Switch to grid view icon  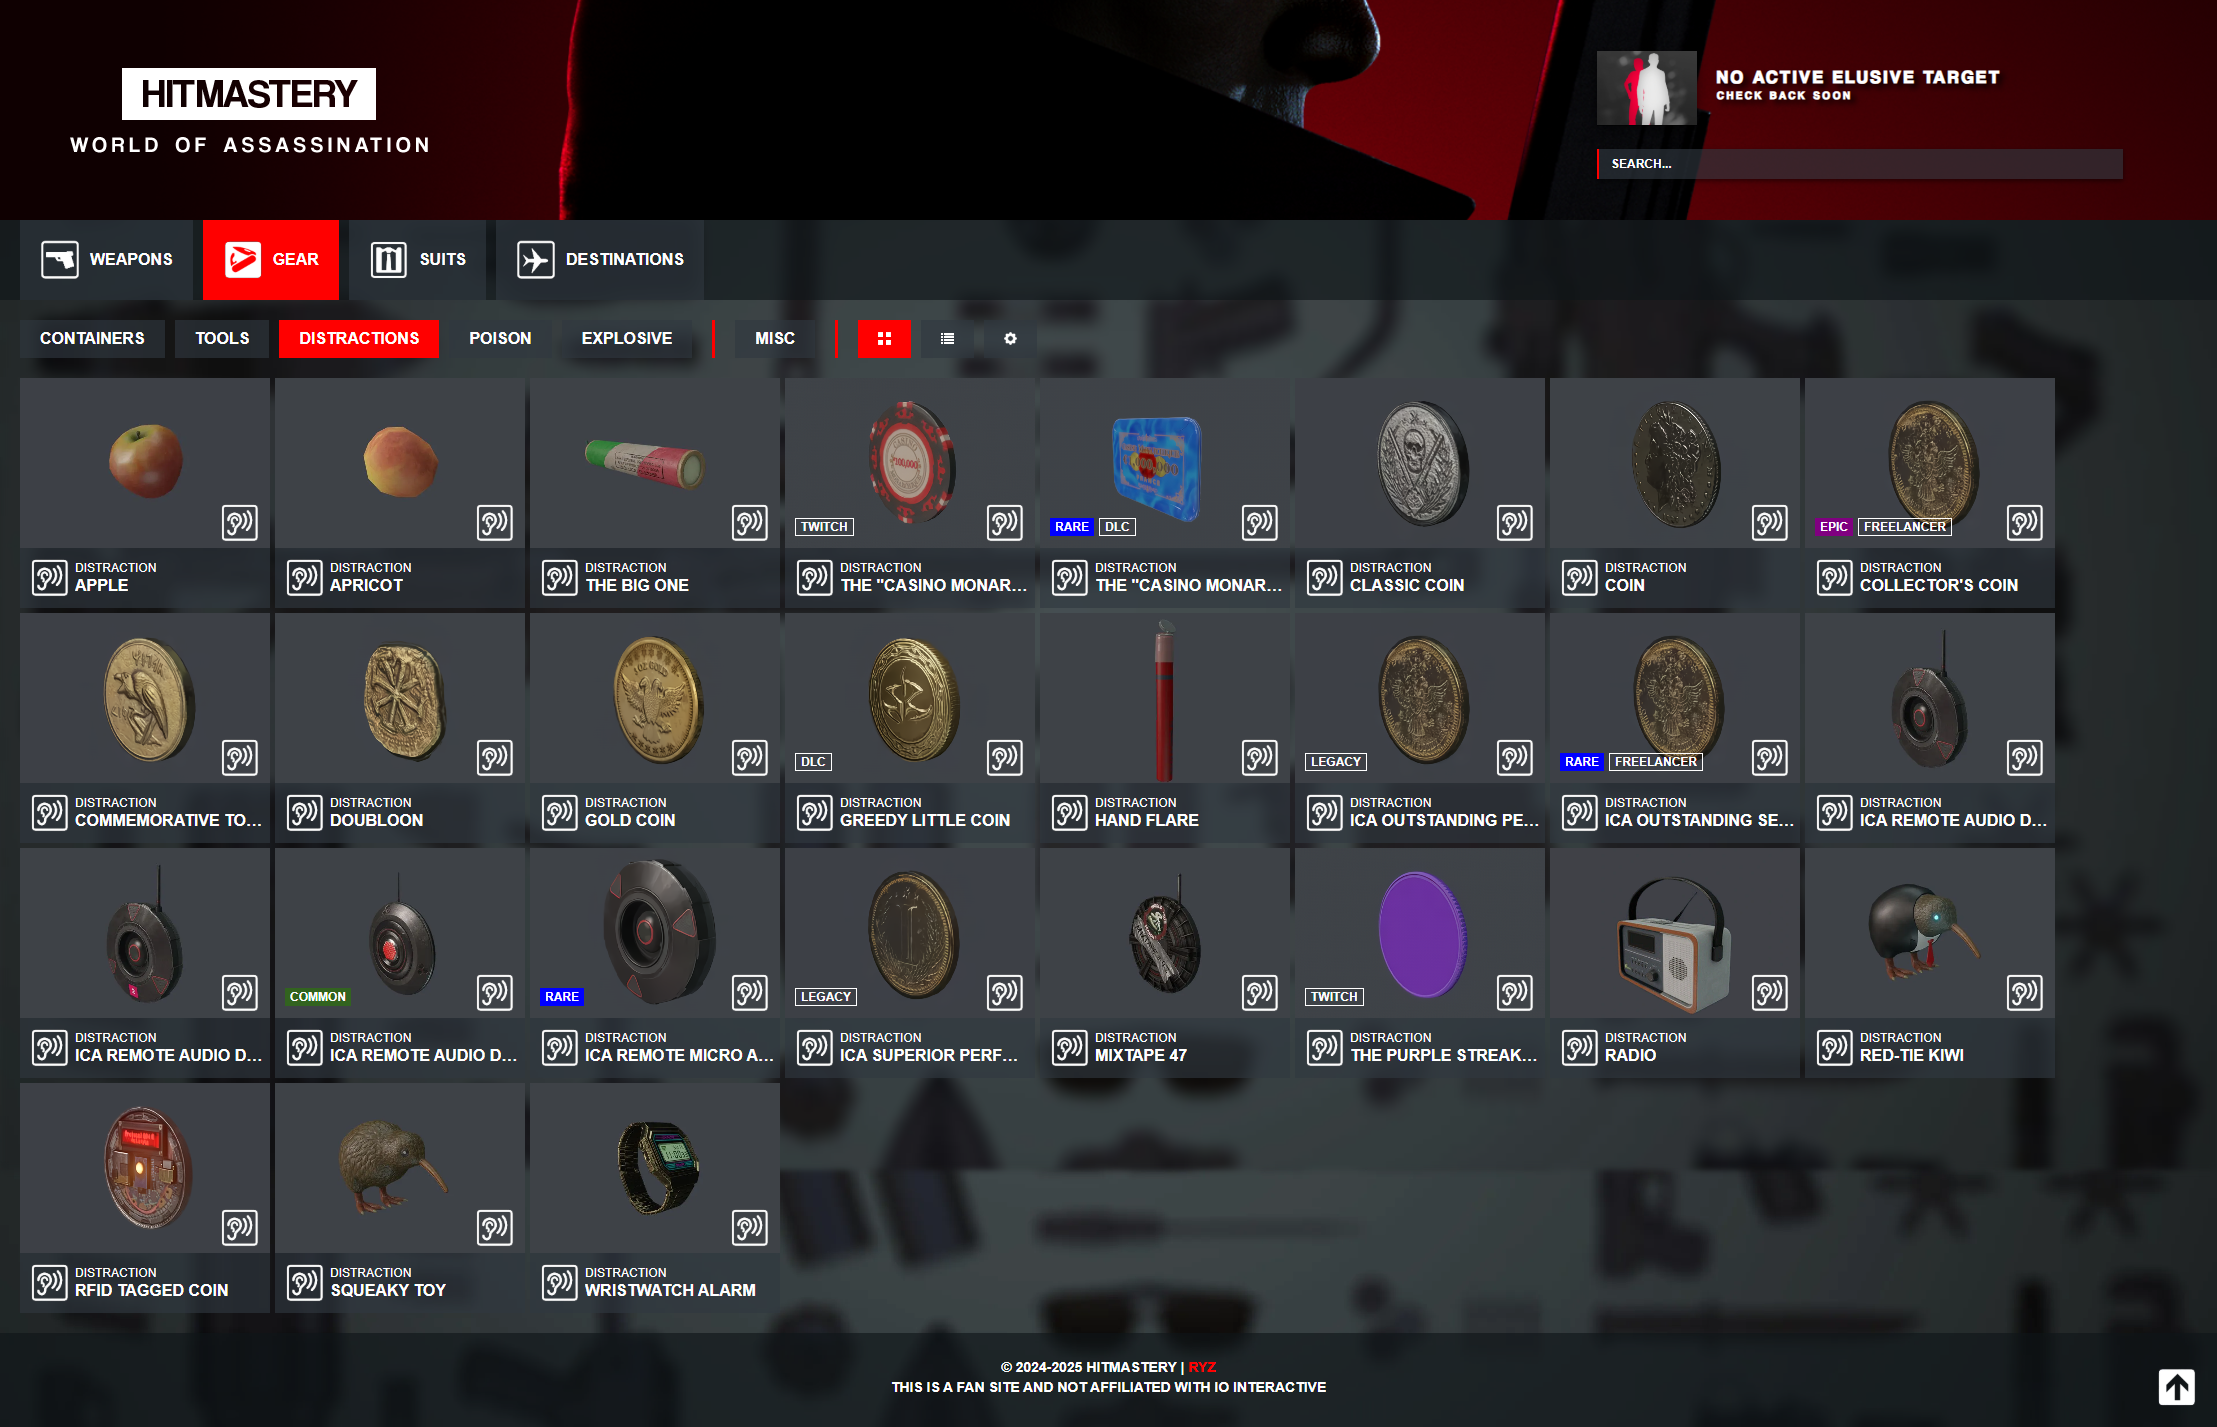(884, 339)
